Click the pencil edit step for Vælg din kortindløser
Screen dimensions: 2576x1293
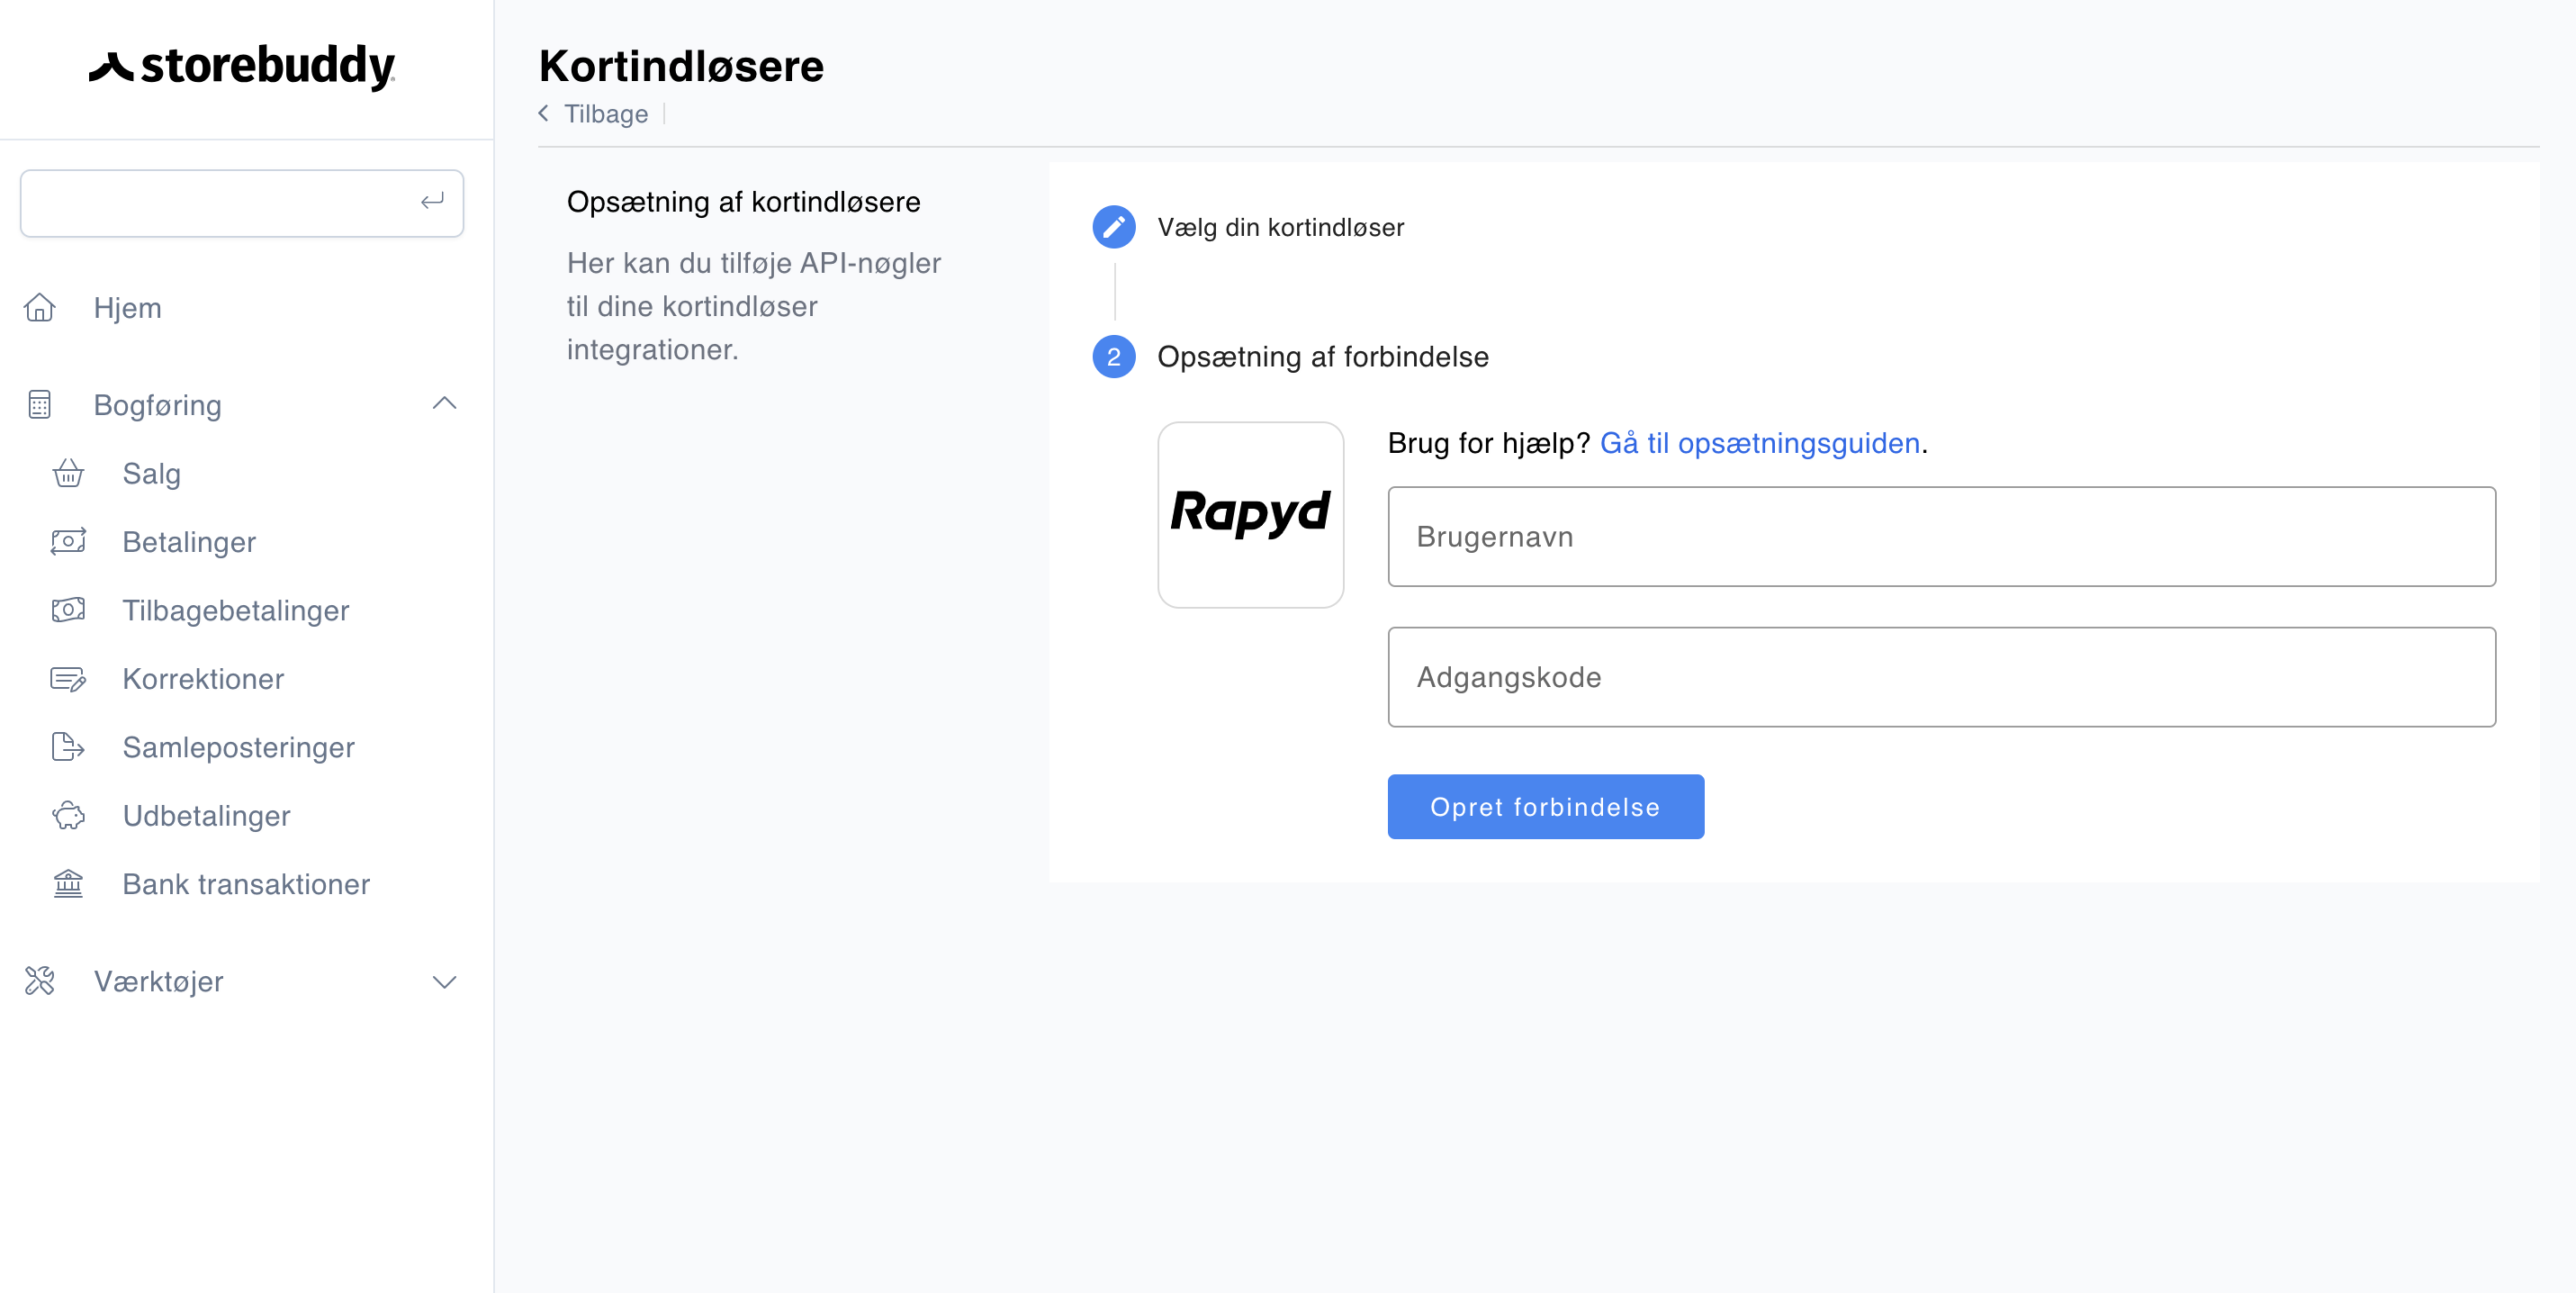tap(1113, 227)
